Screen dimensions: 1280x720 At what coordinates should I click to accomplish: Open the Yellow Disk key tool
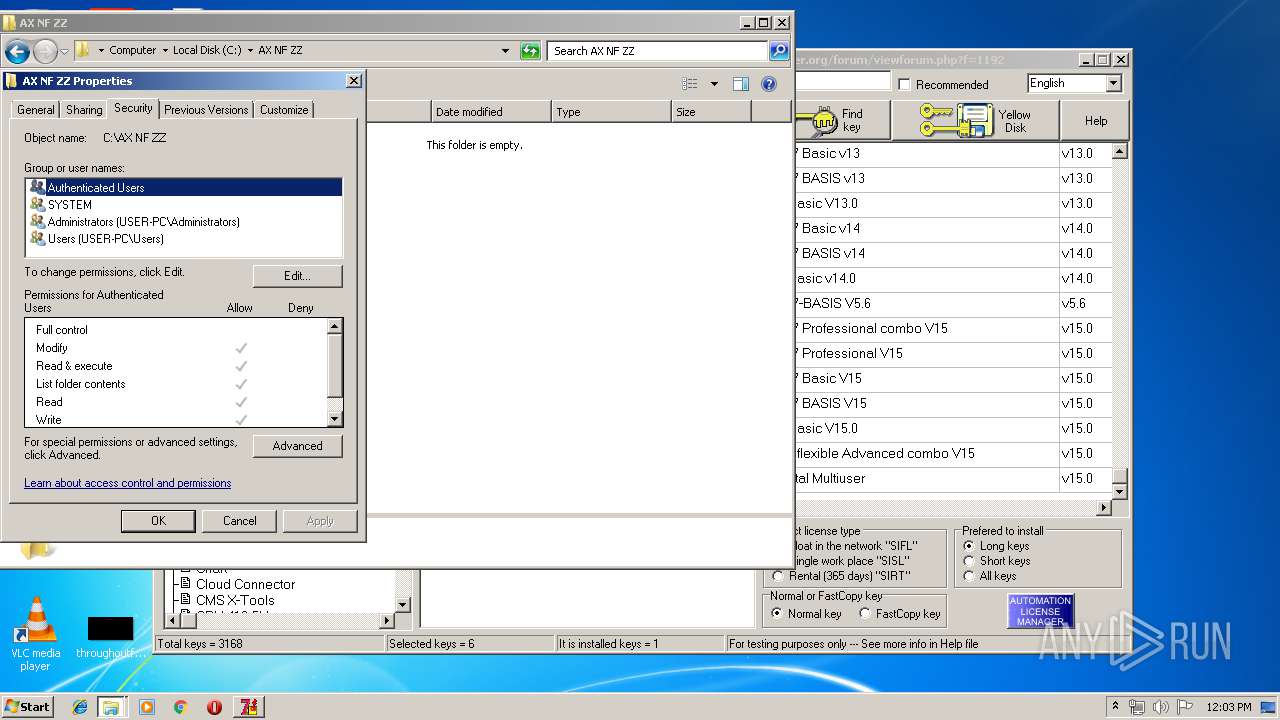click(976, 121)
